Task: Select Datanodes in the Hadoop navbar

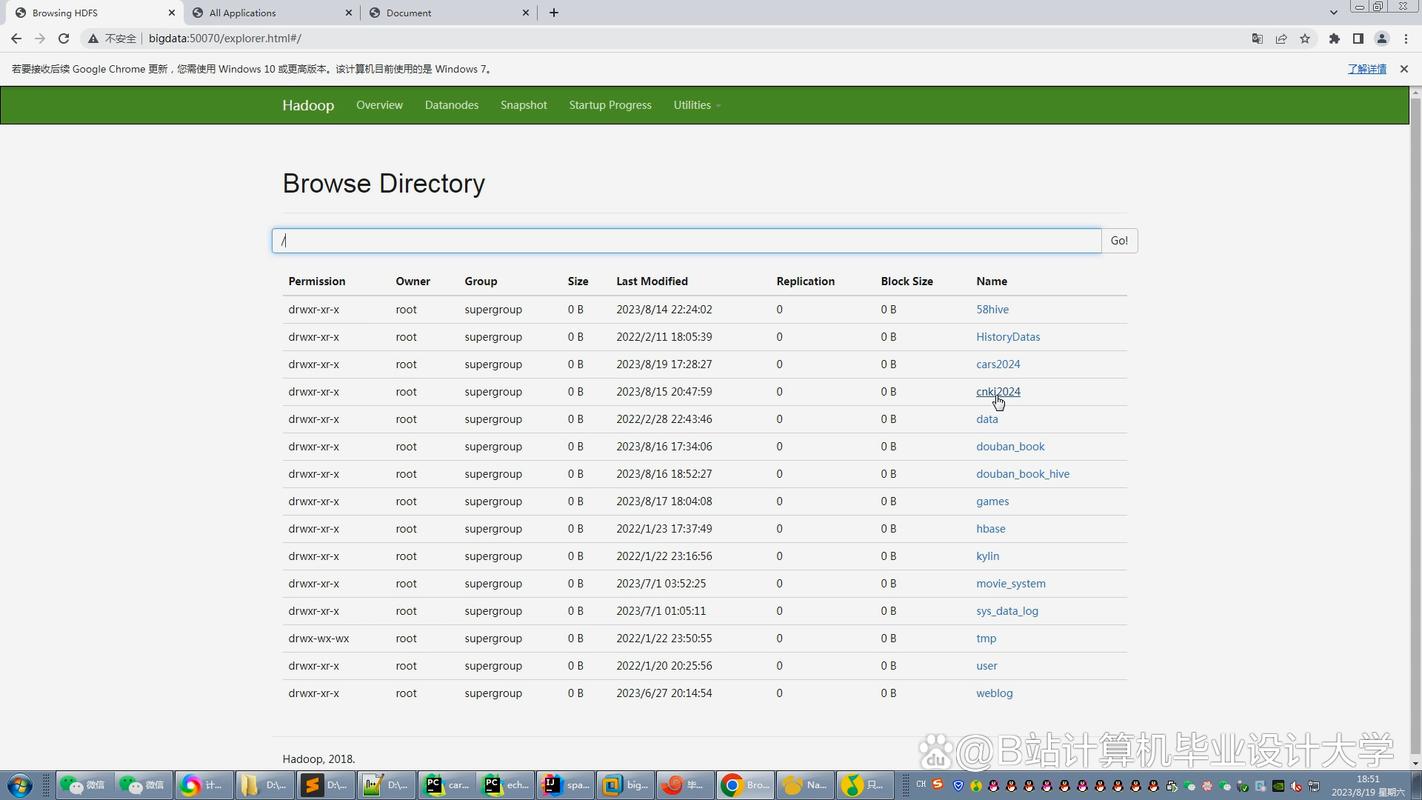Action: coord(451,104)
